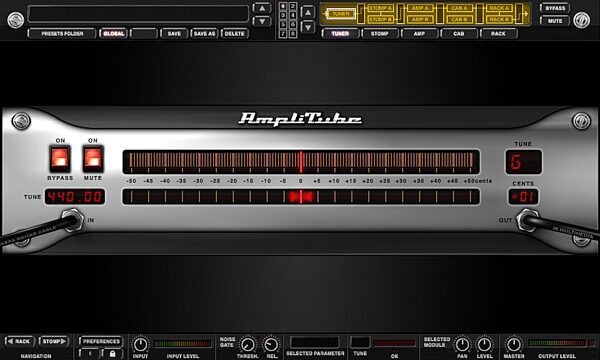Select Cab B block in signal chain
This screenshot has height=360, width=600.
[459, 19]
